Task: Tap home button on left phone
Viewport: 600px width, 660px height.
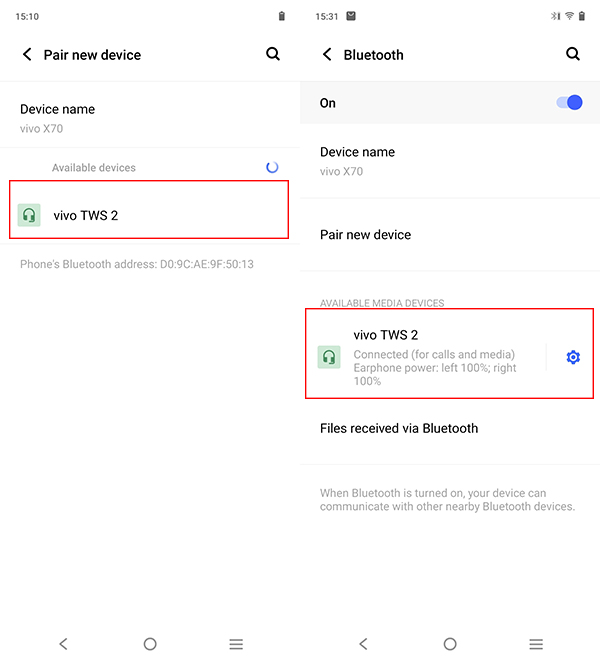Action: (x=150, y=644)
